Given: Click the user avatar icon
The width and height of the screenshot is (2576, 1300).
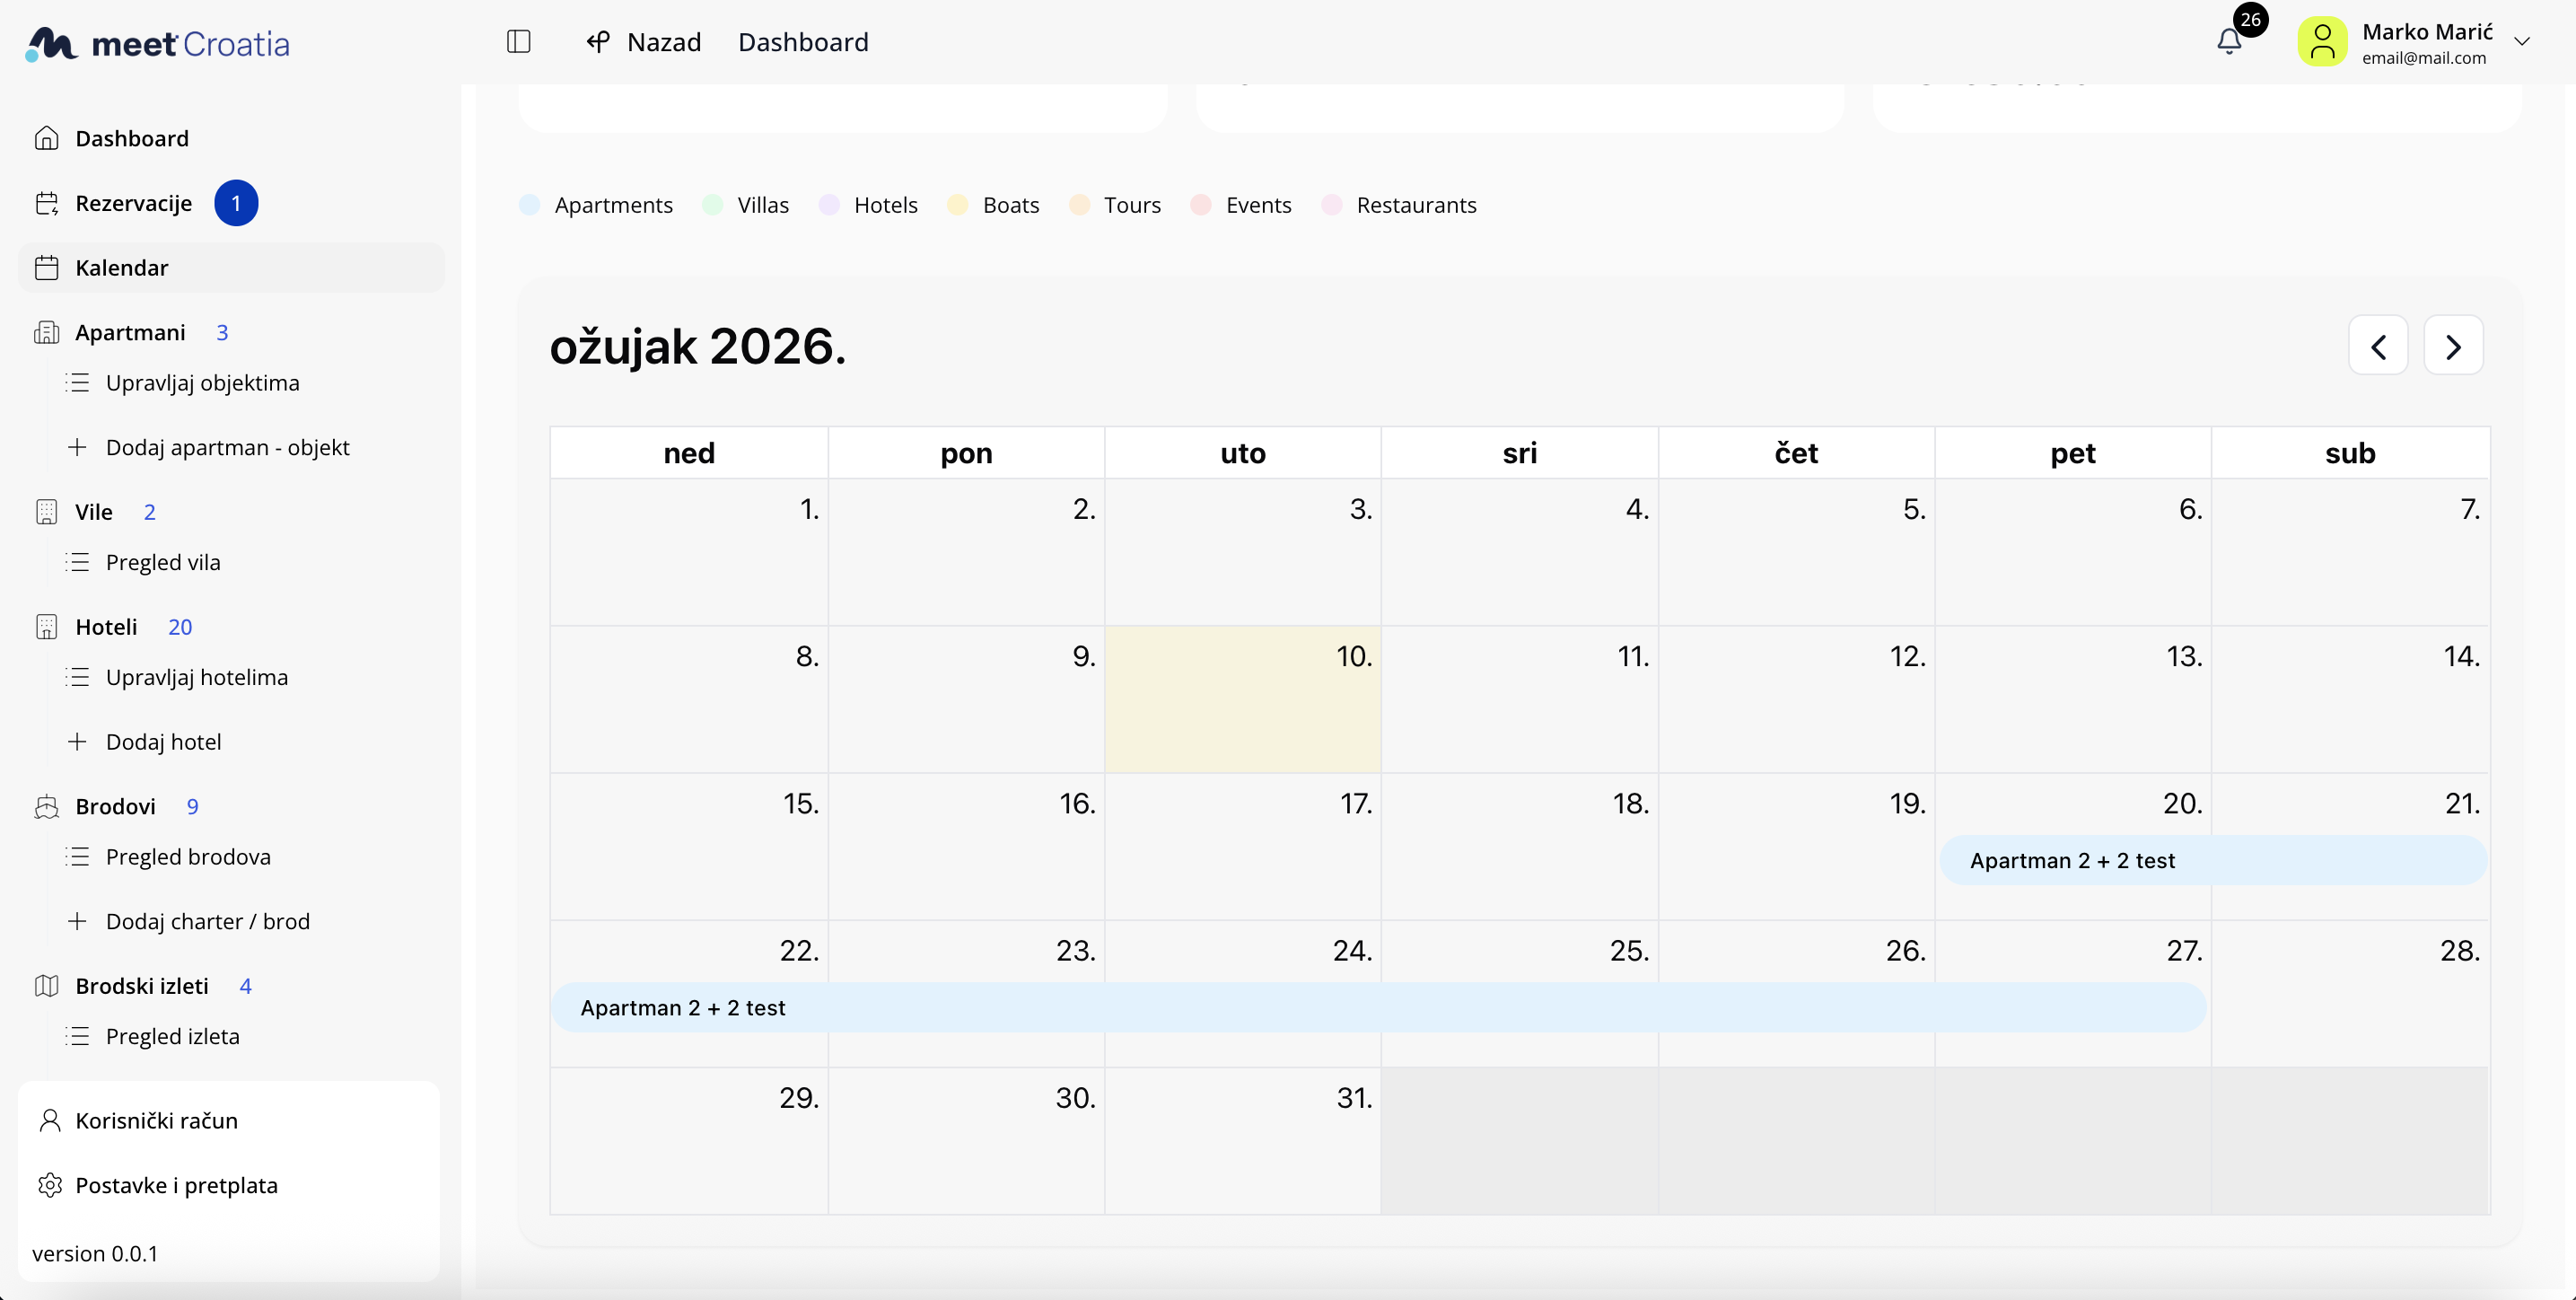Looking at the screenshot, I should click(x=2322, y=43).
